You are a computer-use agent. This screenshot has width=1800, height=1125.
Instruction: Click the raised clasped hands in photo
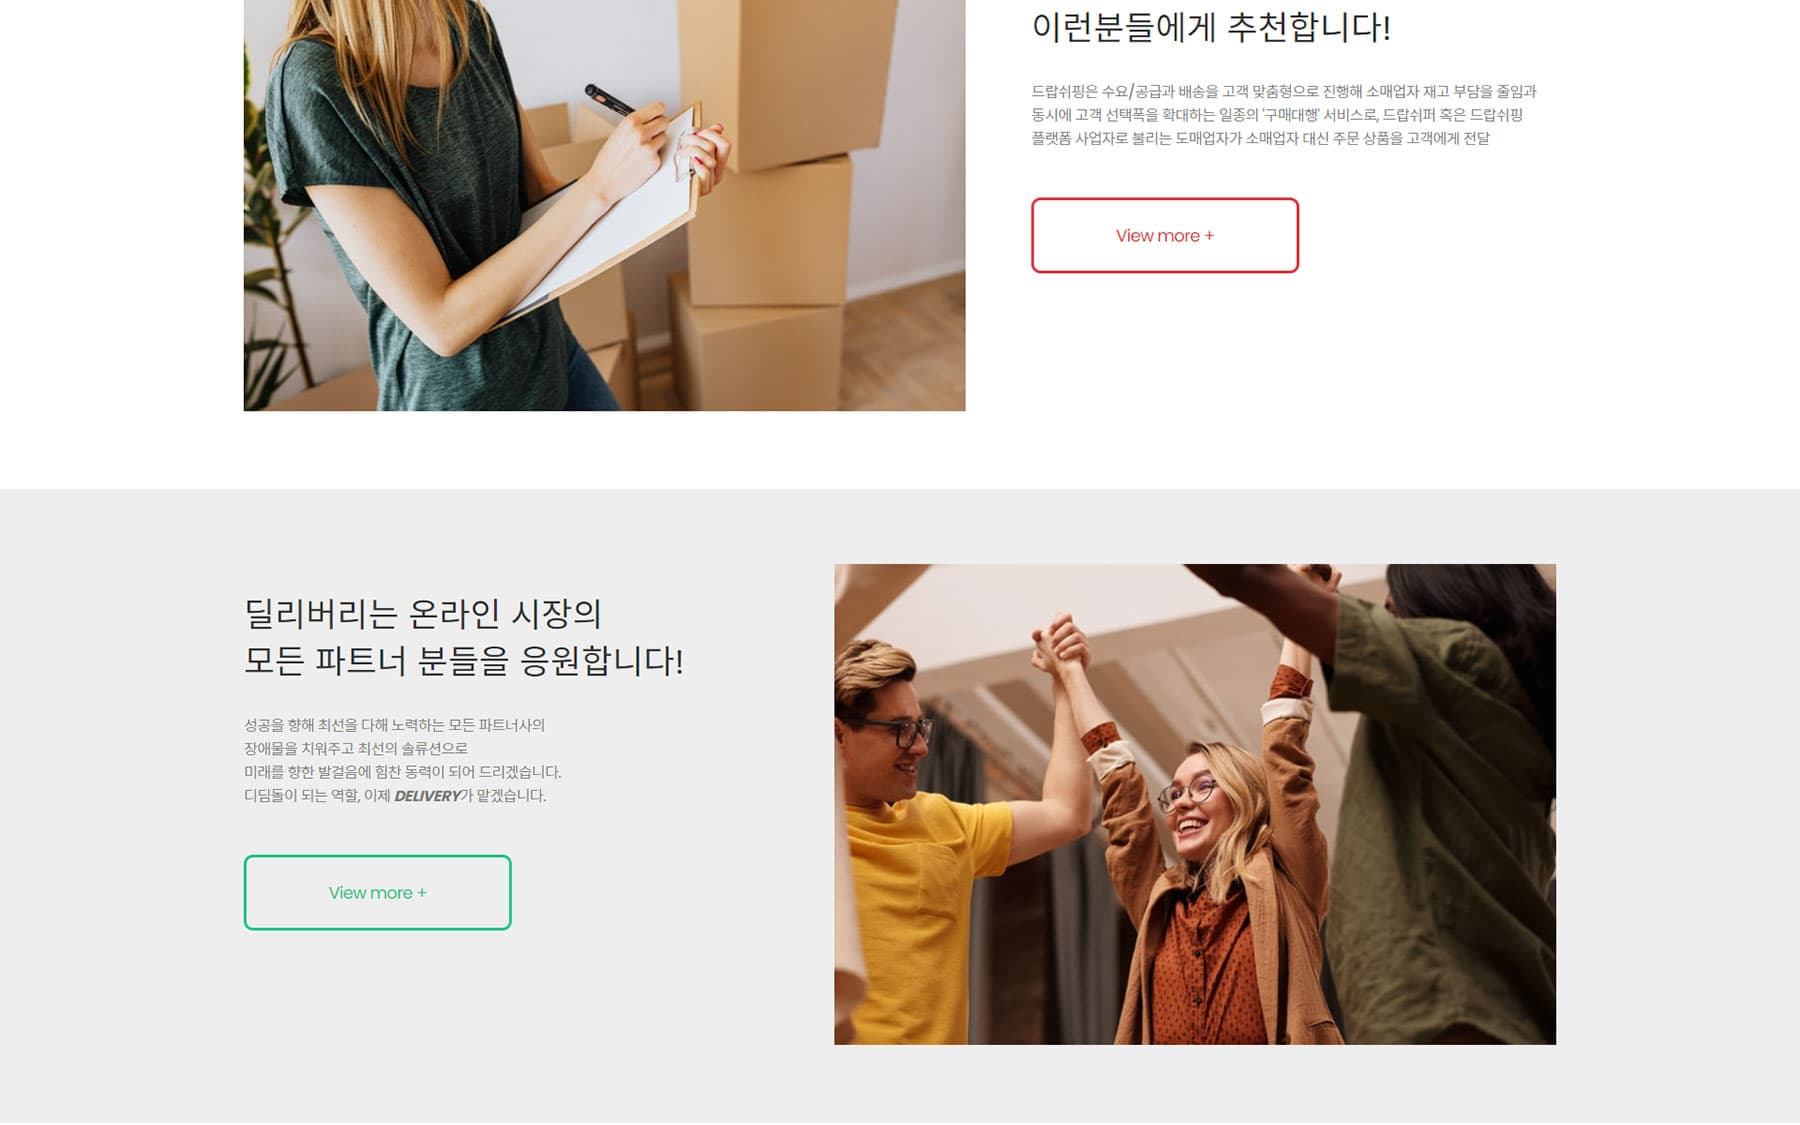[1062, 645]
